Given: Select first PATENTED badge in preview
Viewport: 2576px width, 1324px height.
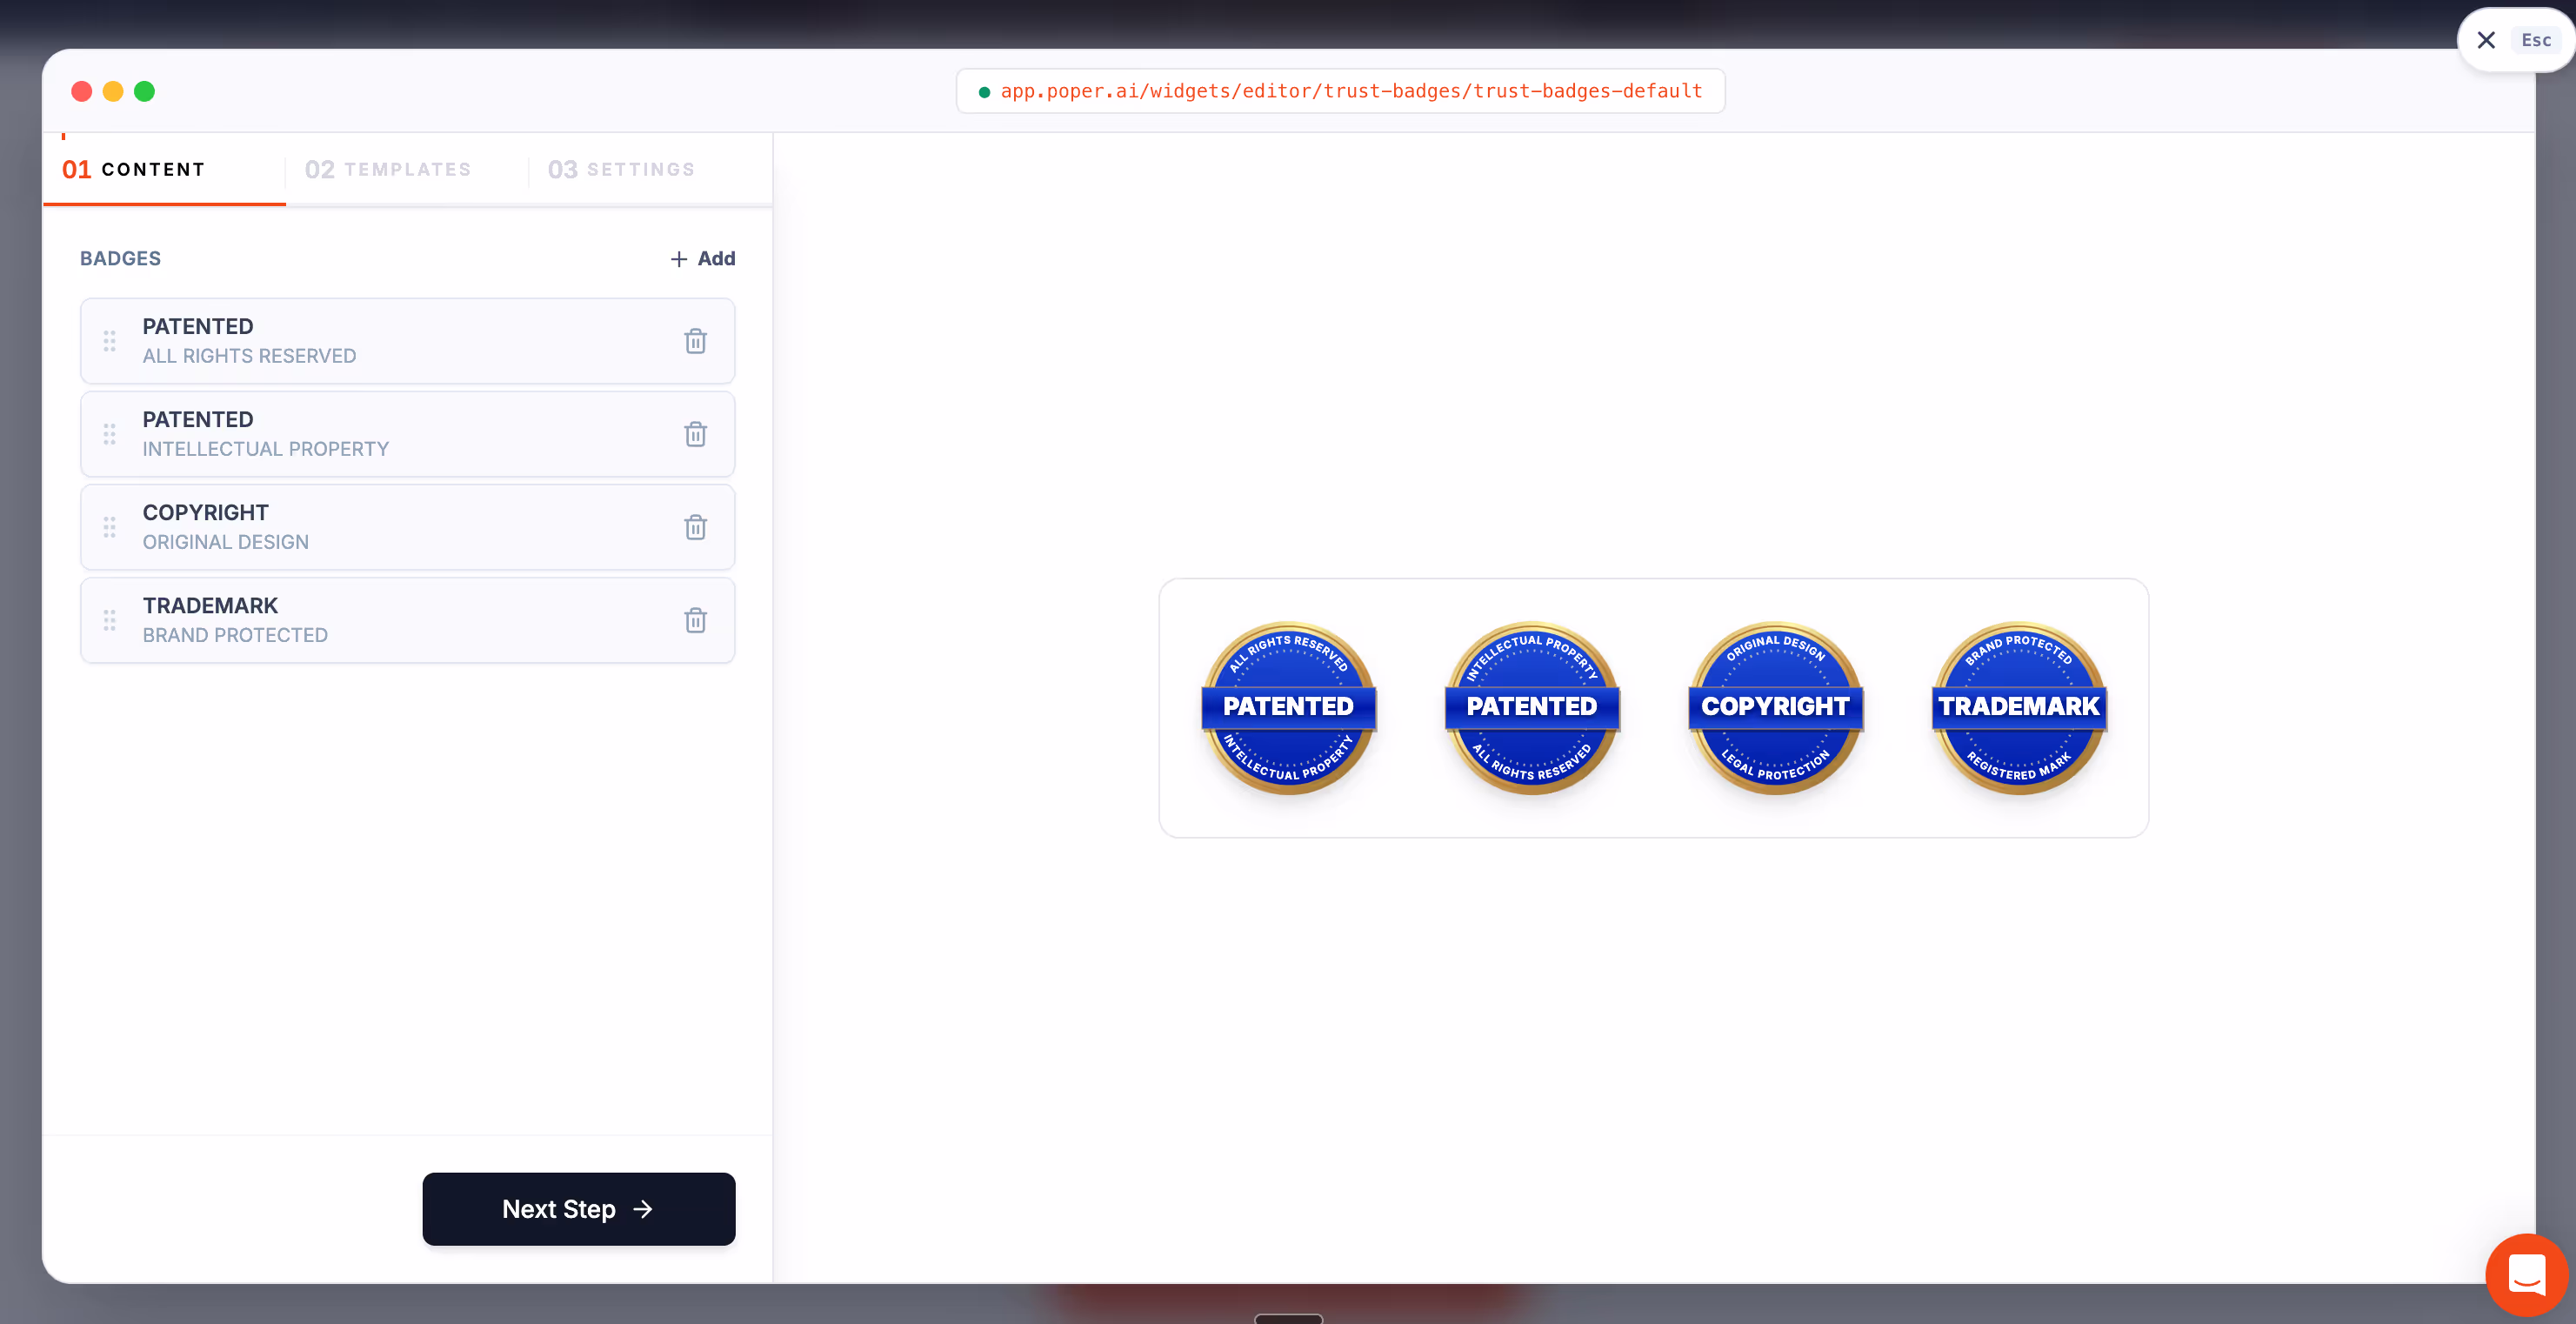Looking at the screenshot, I should 1288,708.
